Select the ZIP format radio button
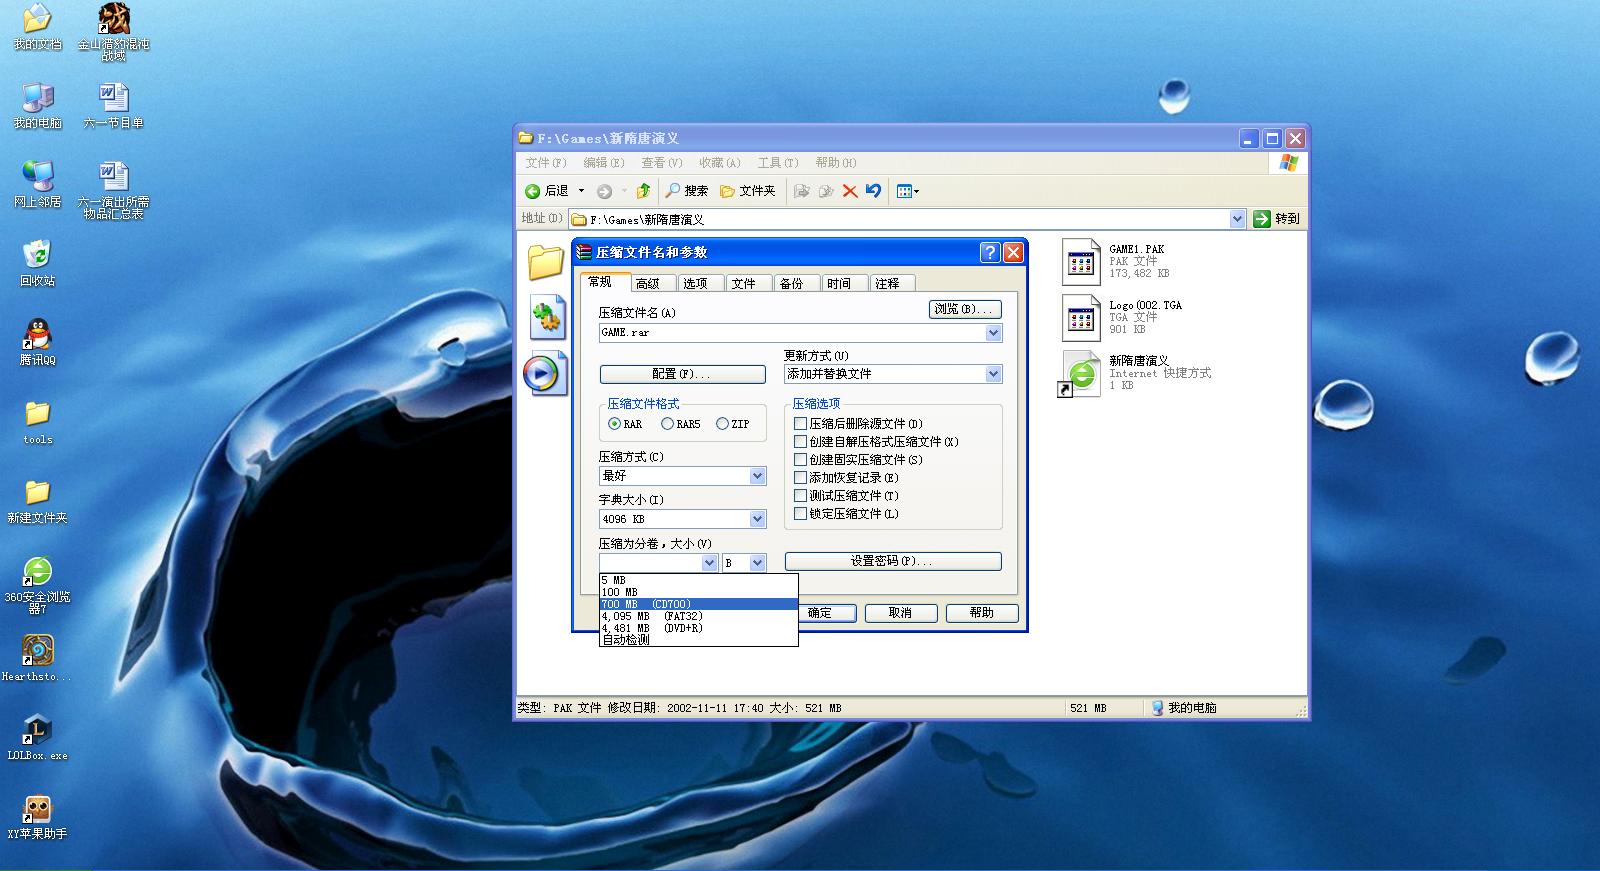Screen dimensions: 1600x871 (722, 424)
